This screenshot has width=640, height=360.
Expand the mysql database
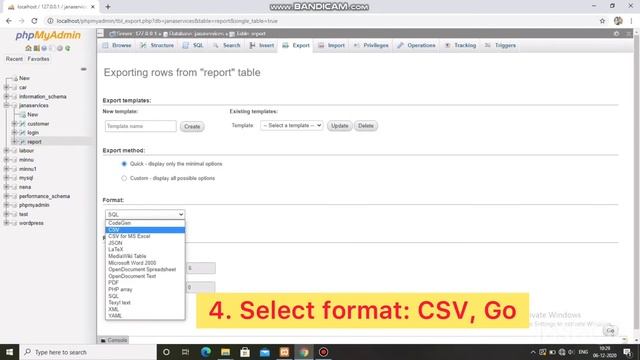click(x=6, y=178)
